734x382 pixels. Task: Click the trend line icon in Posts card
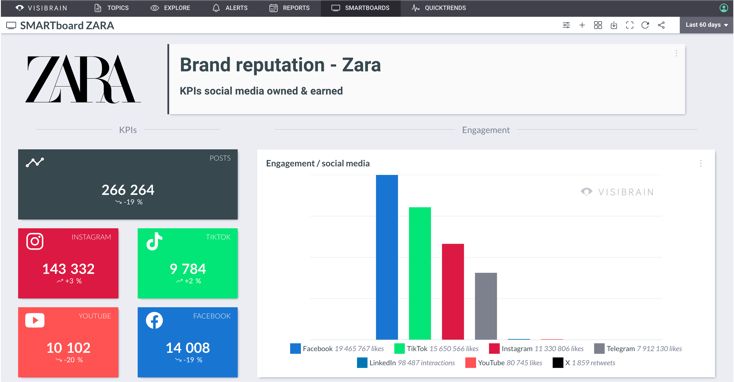click(35, 162)
